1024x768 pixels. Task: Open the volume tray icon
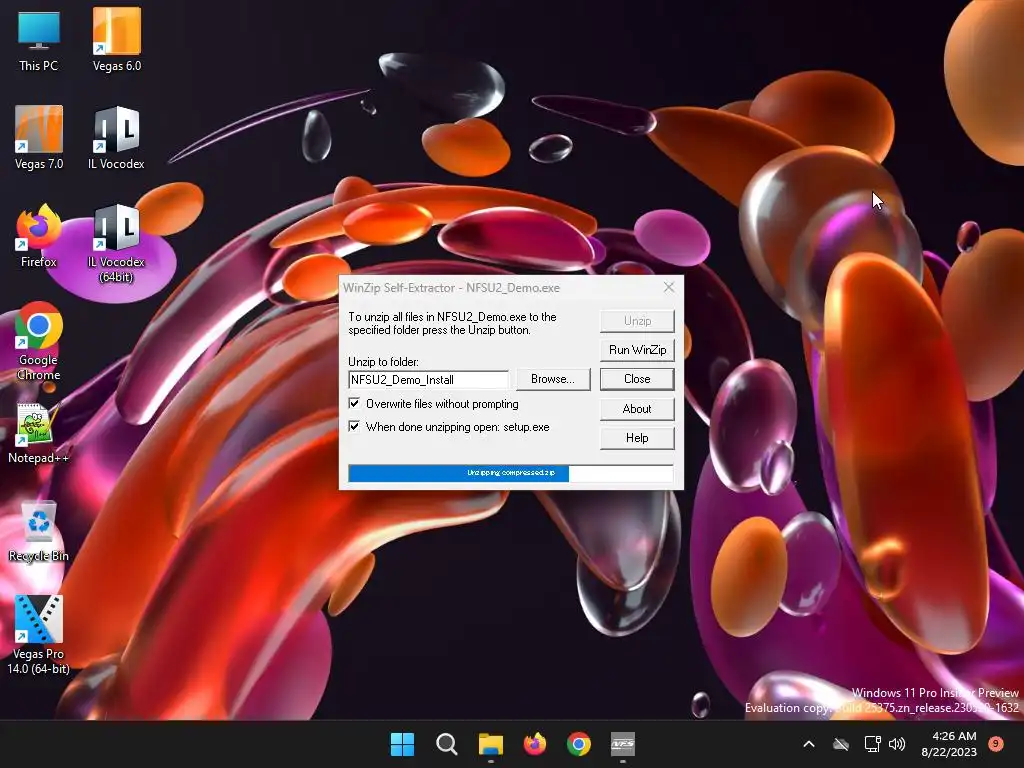point(897,744)
